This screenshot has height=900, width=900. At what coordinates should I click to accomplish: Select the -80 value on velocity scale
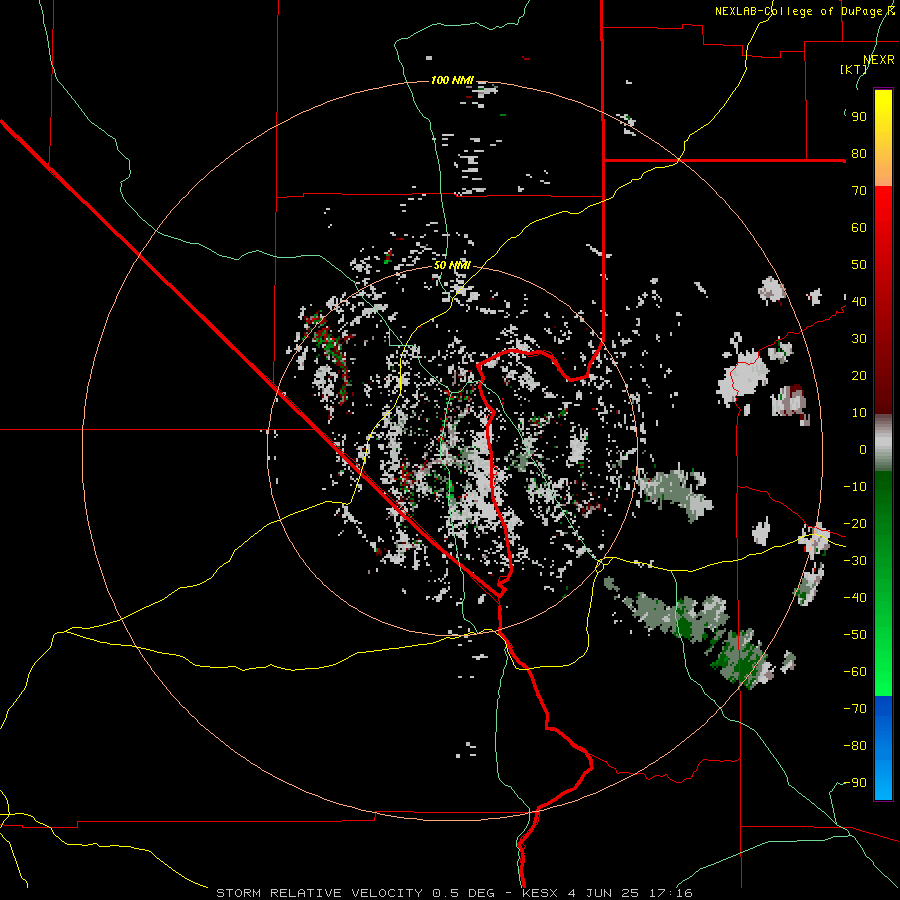tap(855, 746)
